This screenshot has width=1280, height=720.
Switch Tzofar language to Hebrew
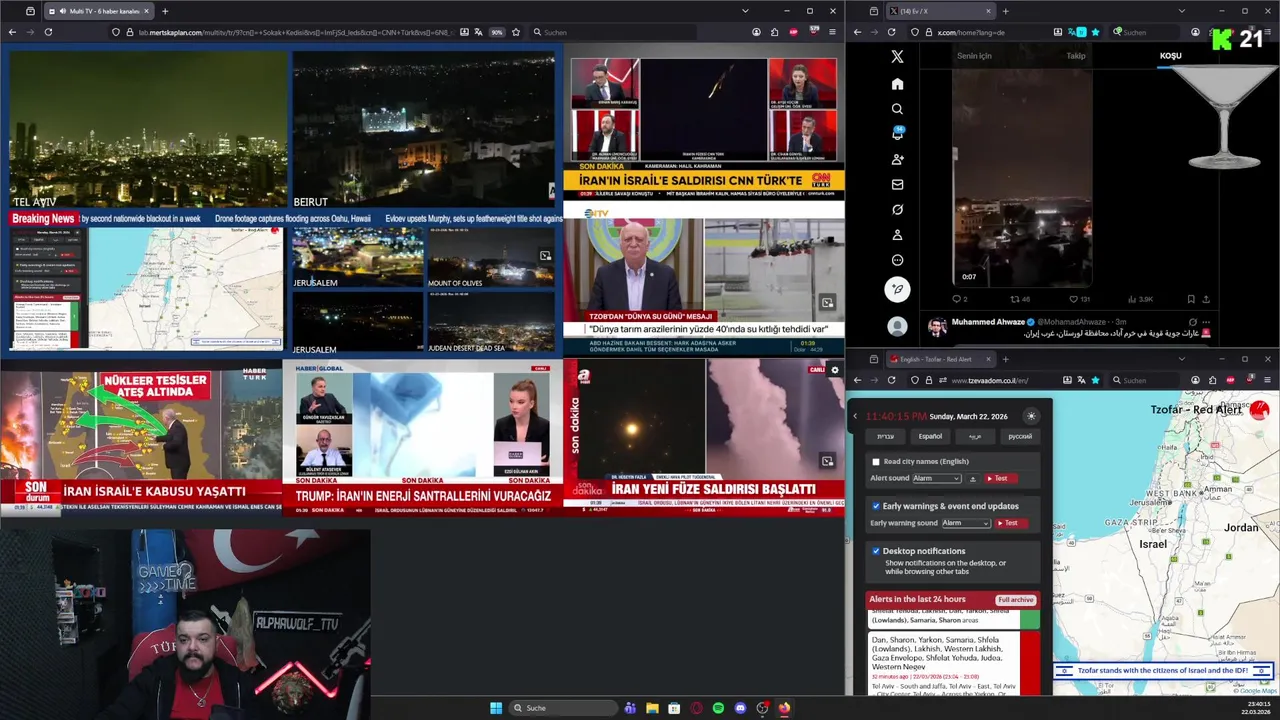pyautogui.click(x=886, y=436)
